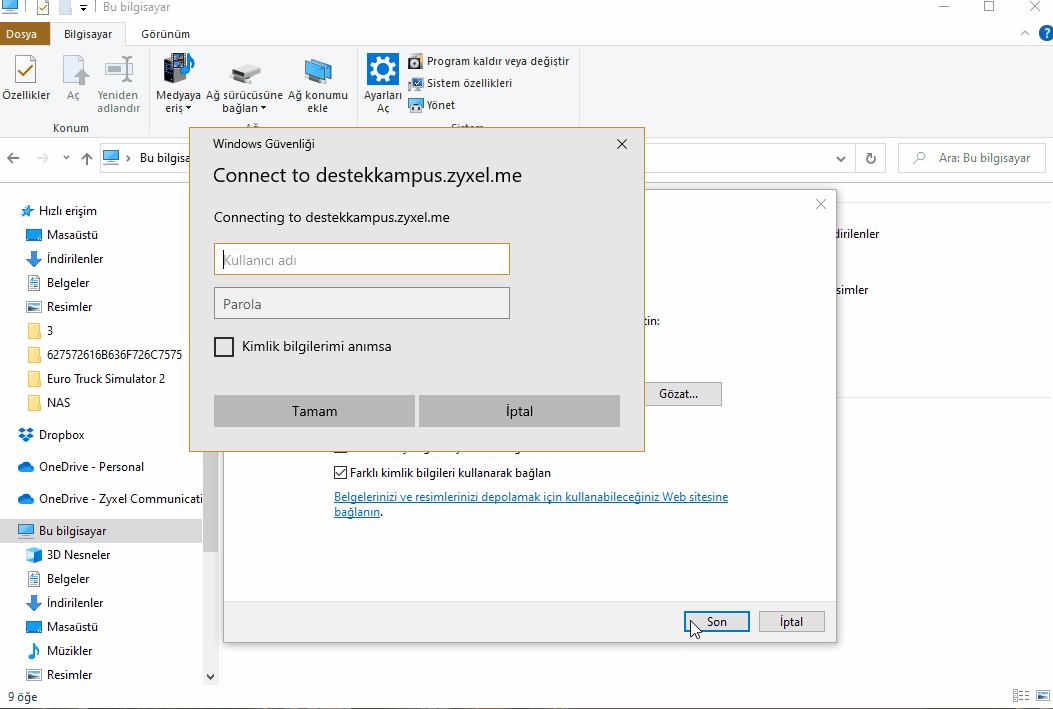The height and width of the screenshot is (709, 1053).
Task: Click İptal in Windows Güvenliği dialog
Action: coord(519,411)
